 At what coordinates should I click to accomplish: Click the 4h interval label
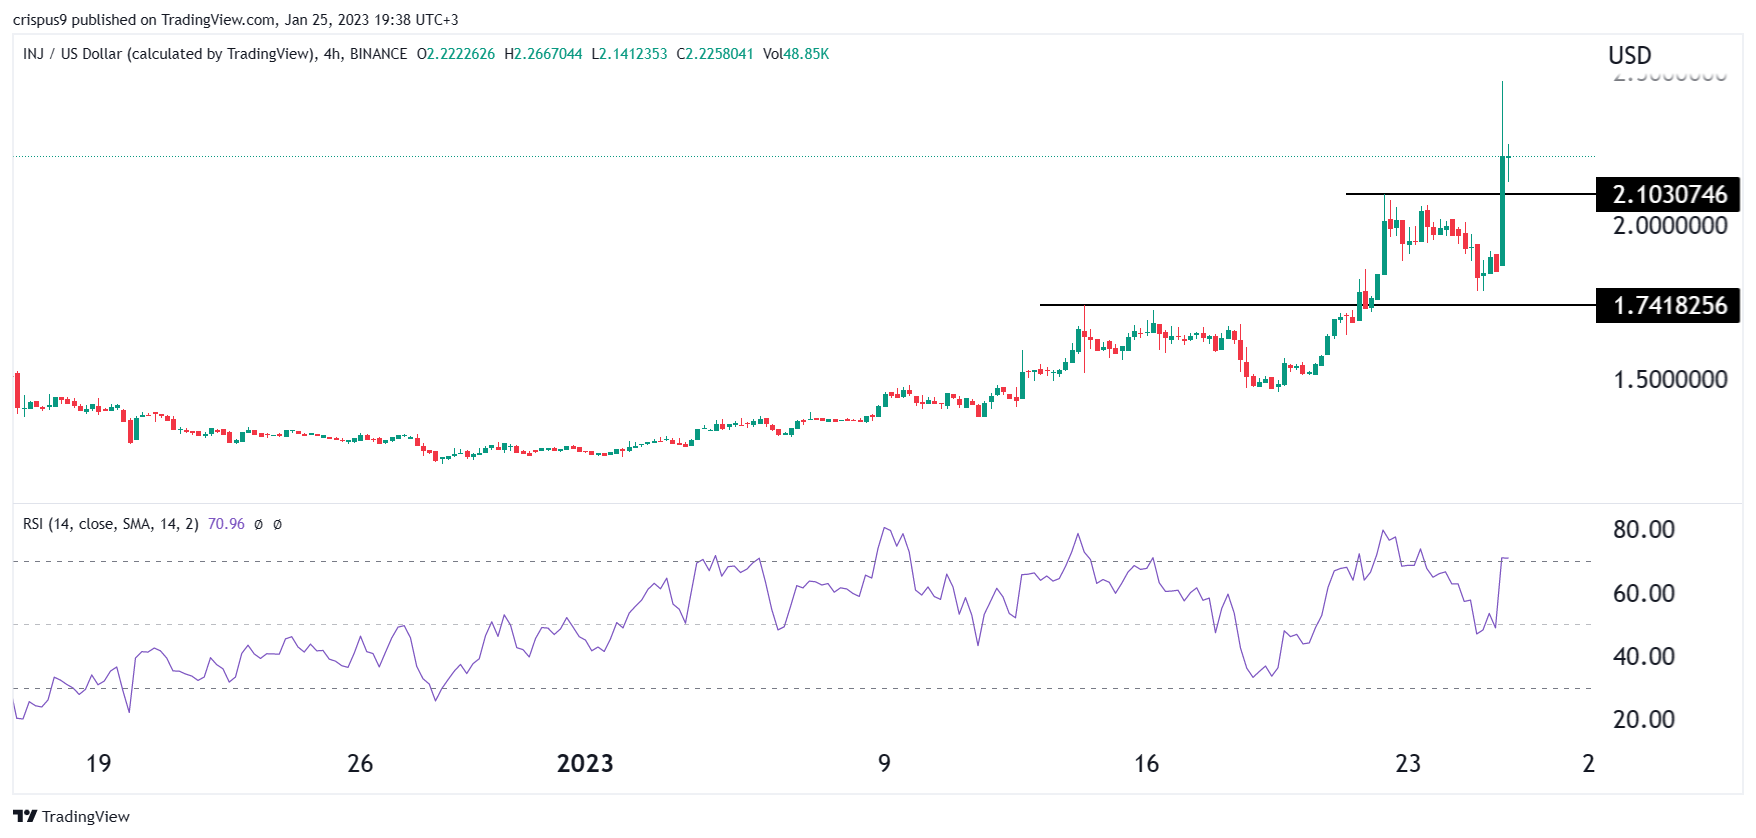(332, 54)
